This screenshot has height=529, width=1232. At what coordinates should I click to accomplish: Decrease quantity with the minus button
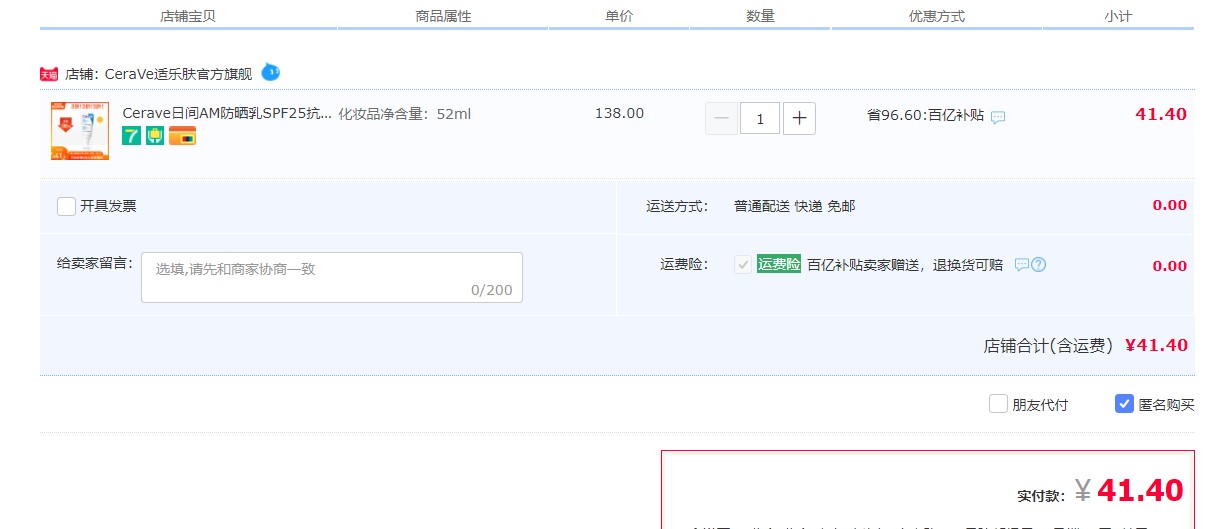pos(721,119)
